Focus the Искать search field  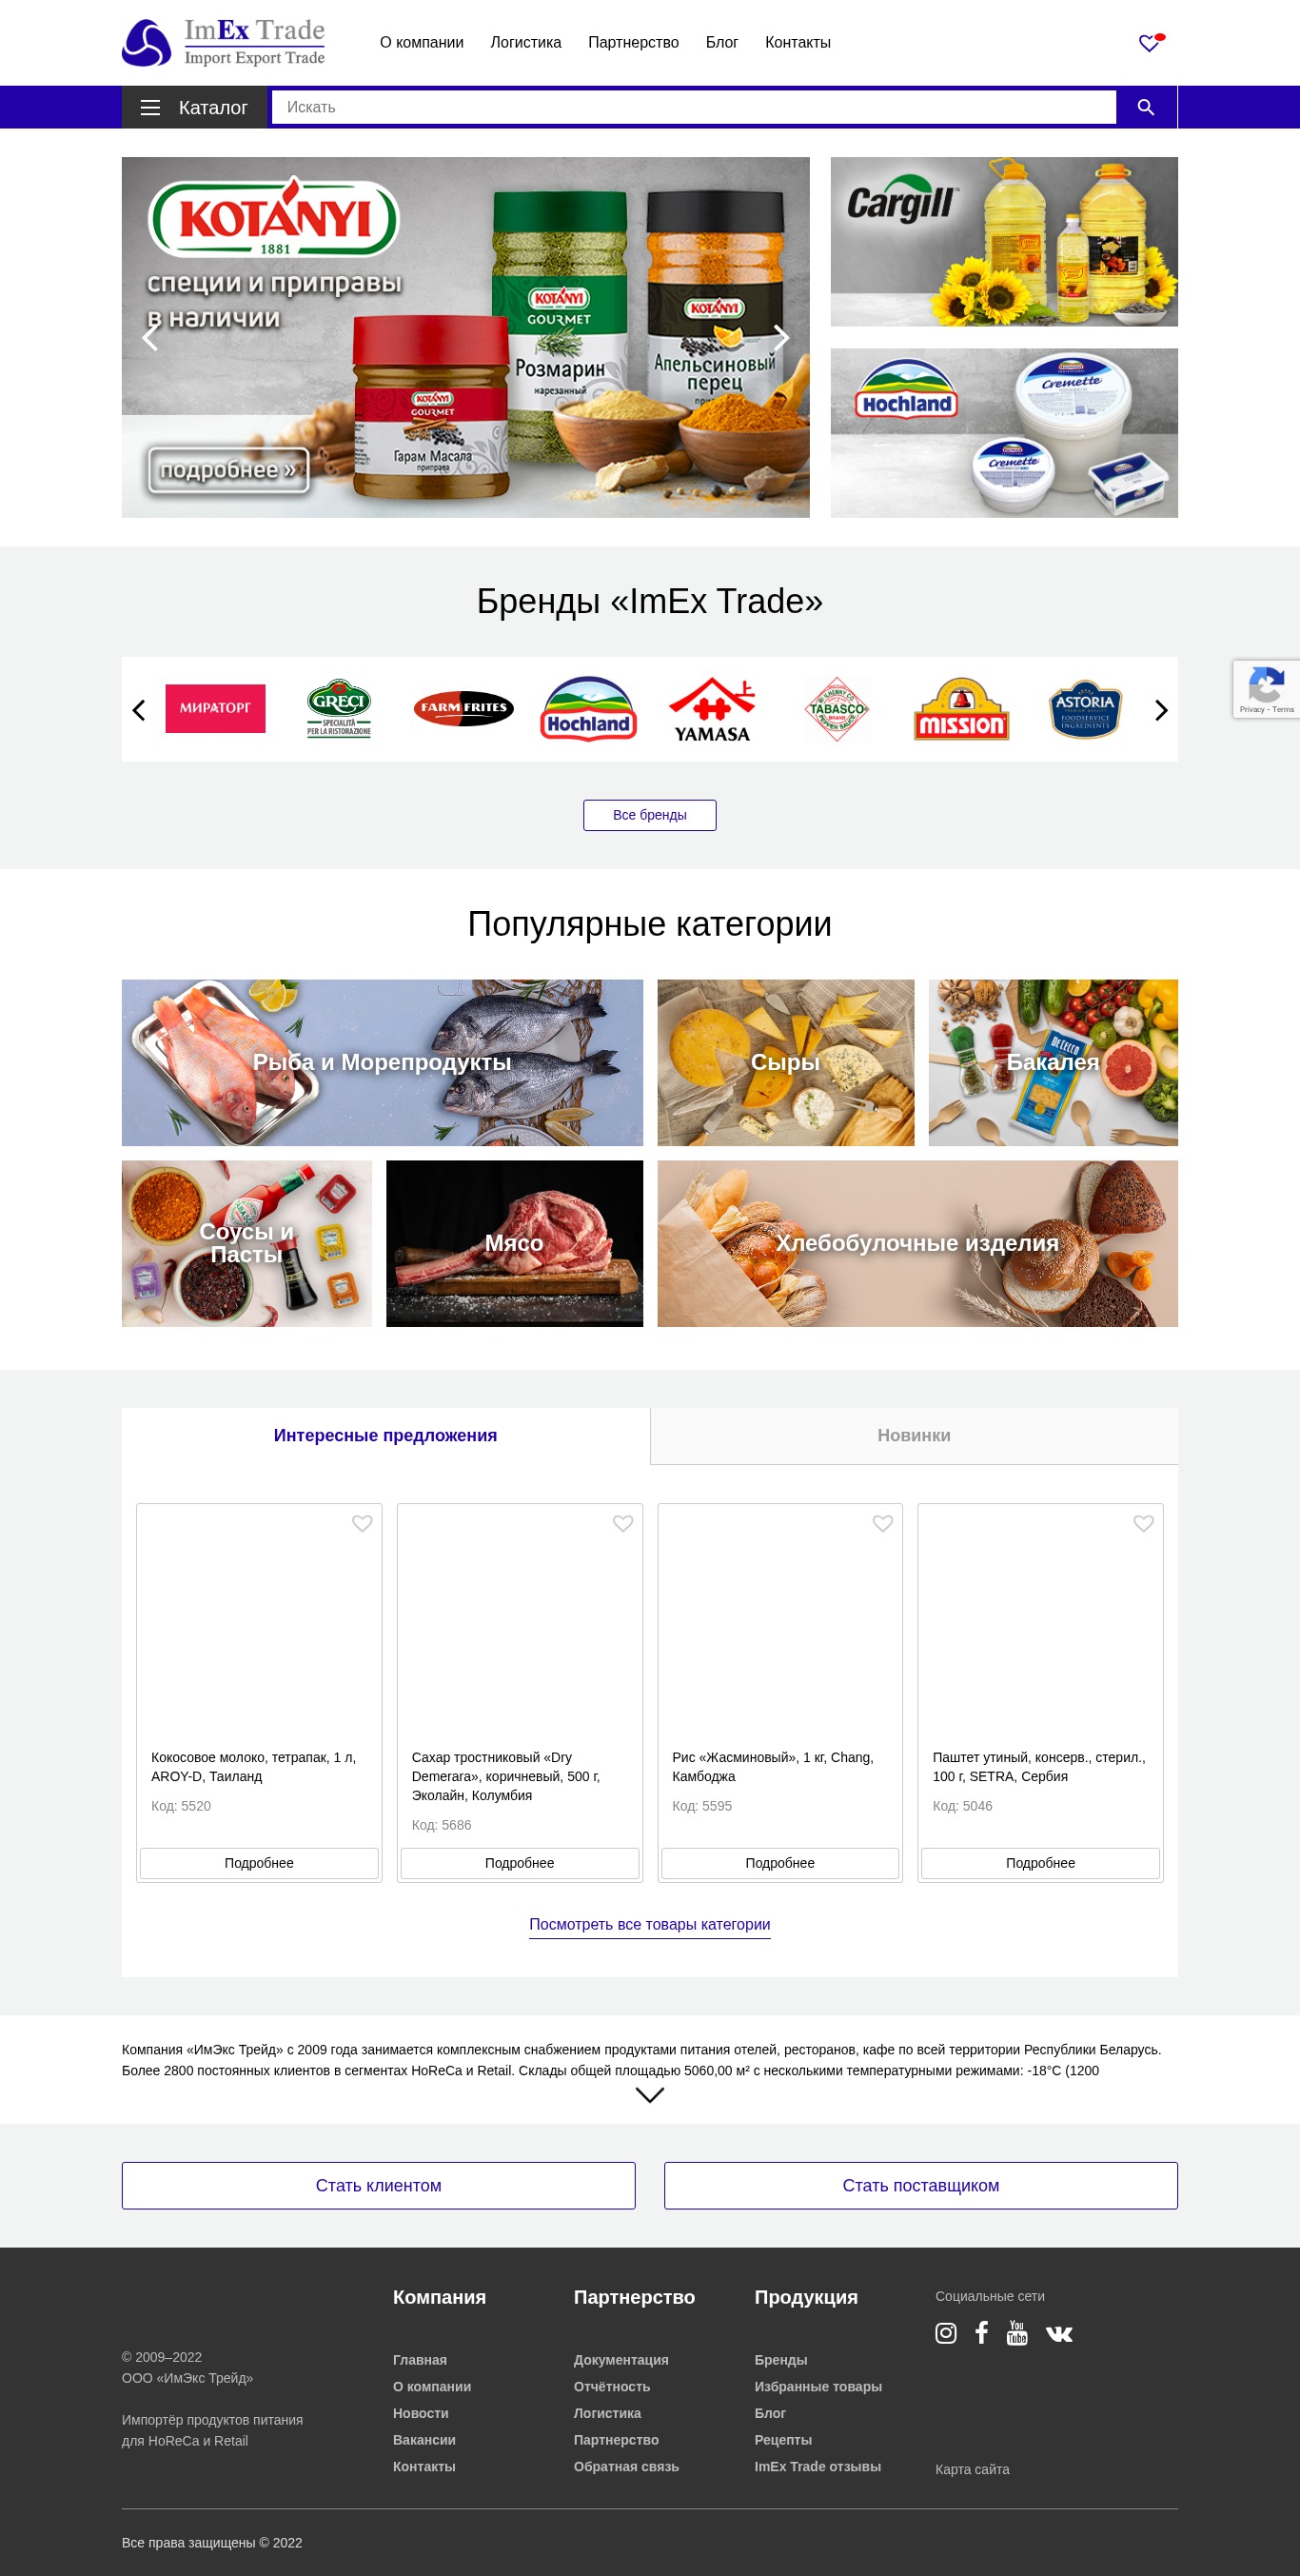(694, 107)
